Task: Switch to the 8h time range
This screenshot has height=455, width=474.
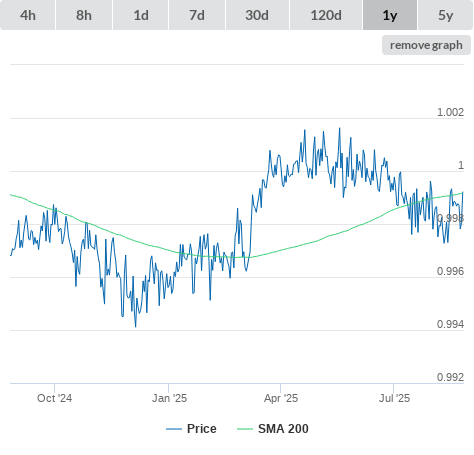Action: coord(84,15)
